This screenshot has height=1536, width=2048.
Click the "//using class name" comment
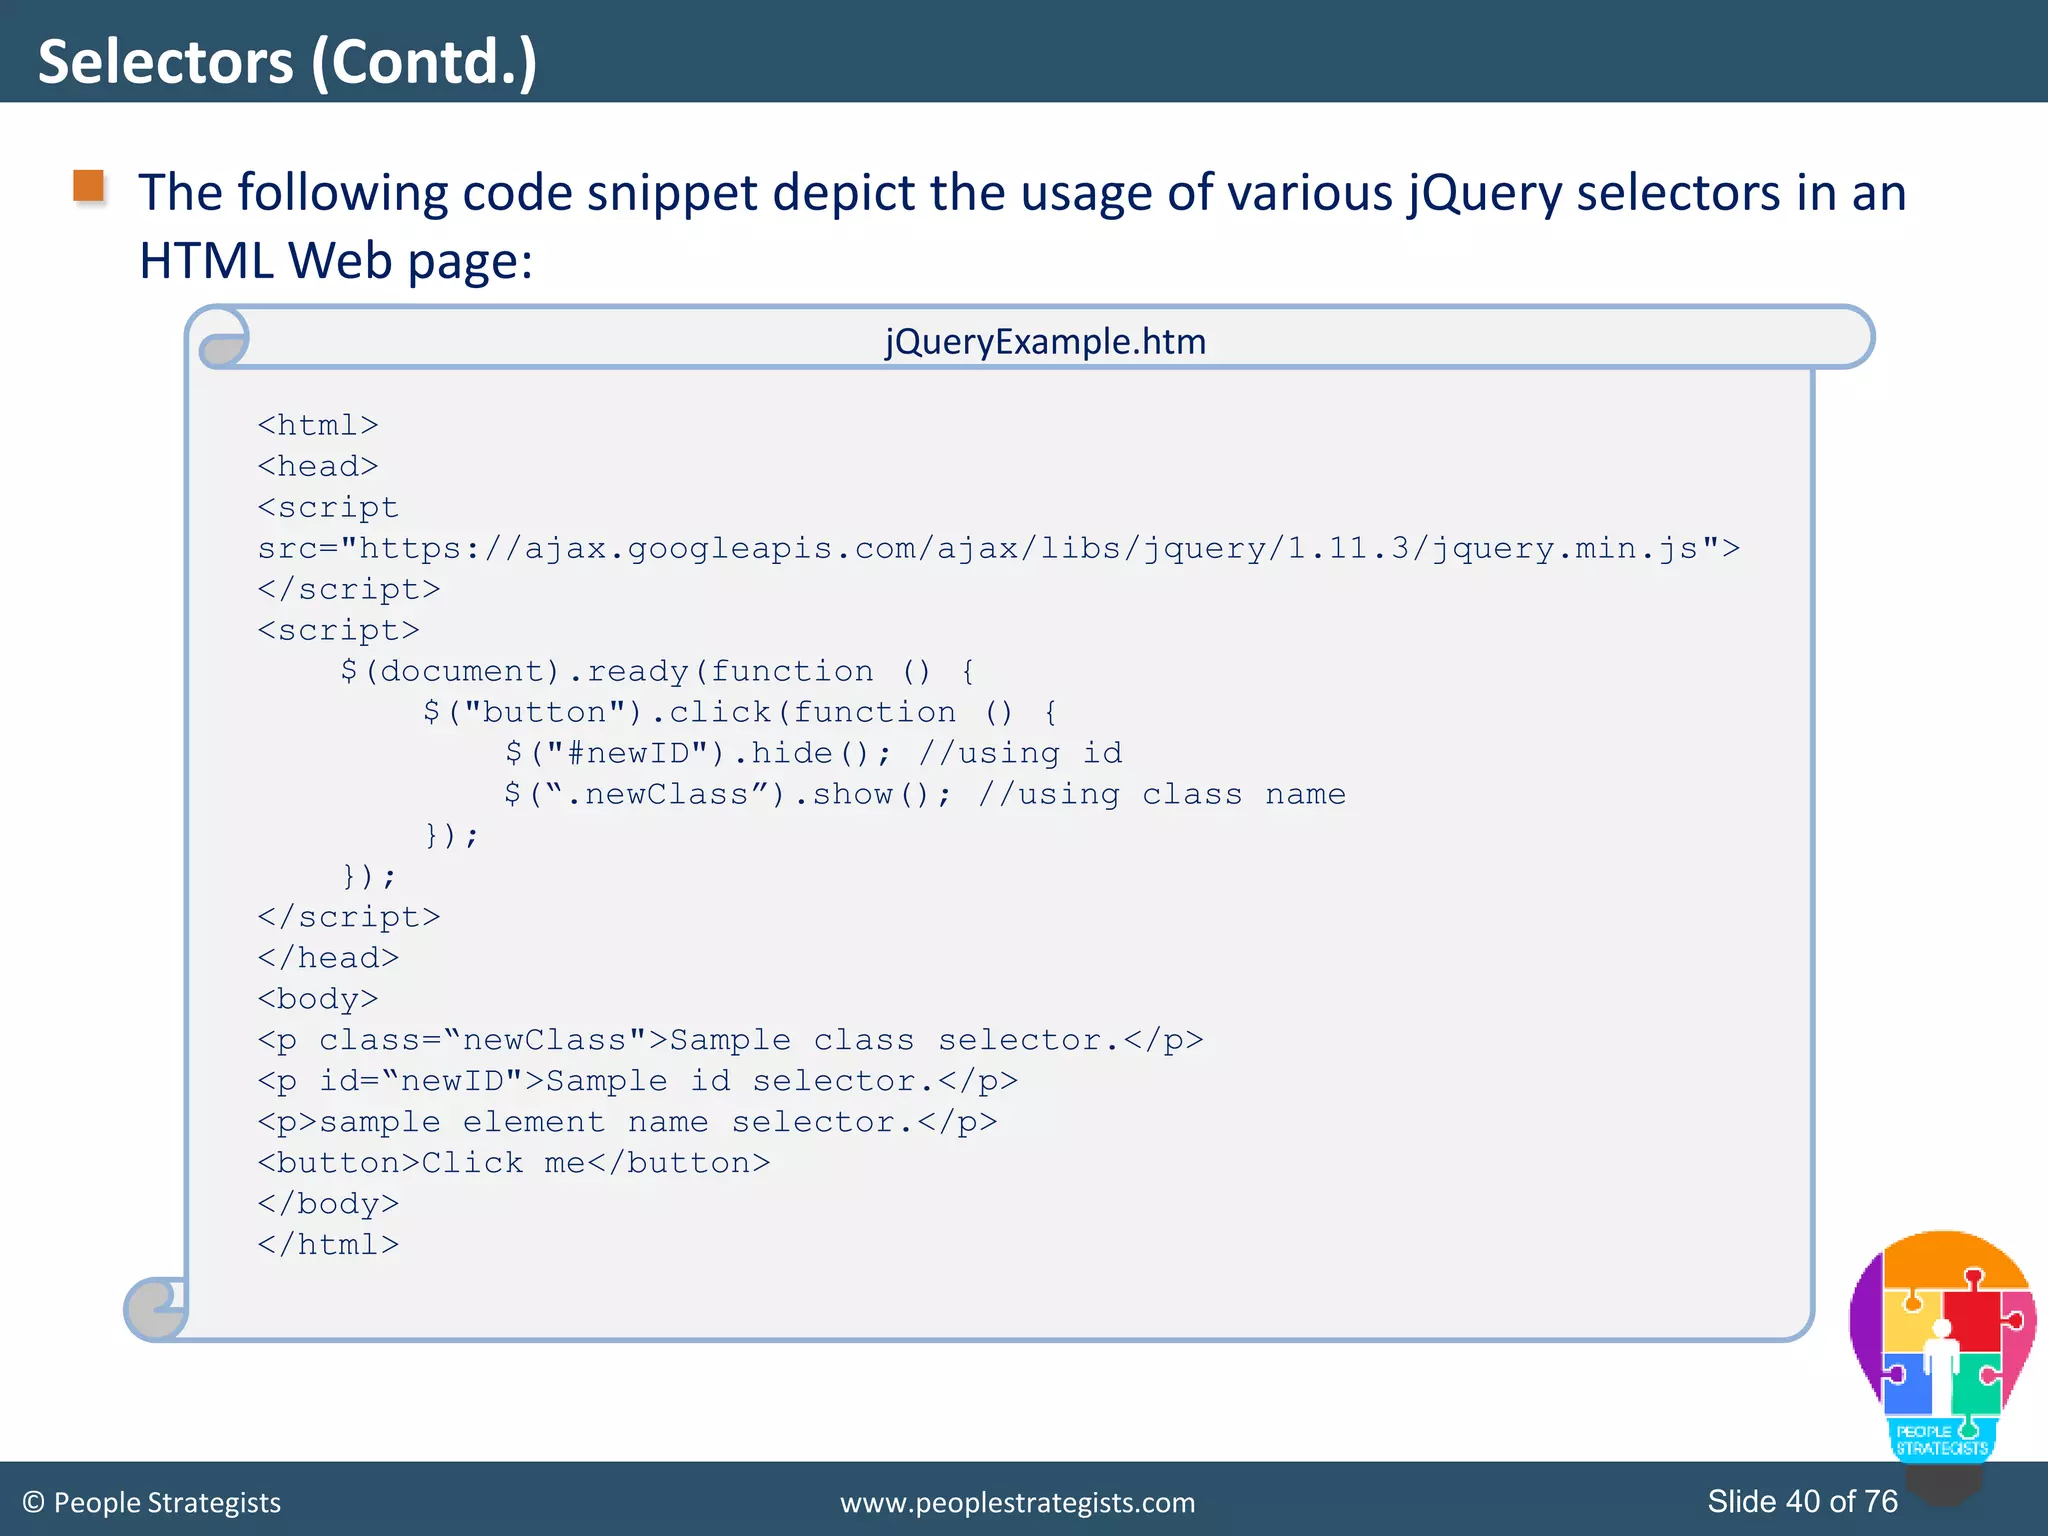pyautogui.click(x=1162, y=794)
